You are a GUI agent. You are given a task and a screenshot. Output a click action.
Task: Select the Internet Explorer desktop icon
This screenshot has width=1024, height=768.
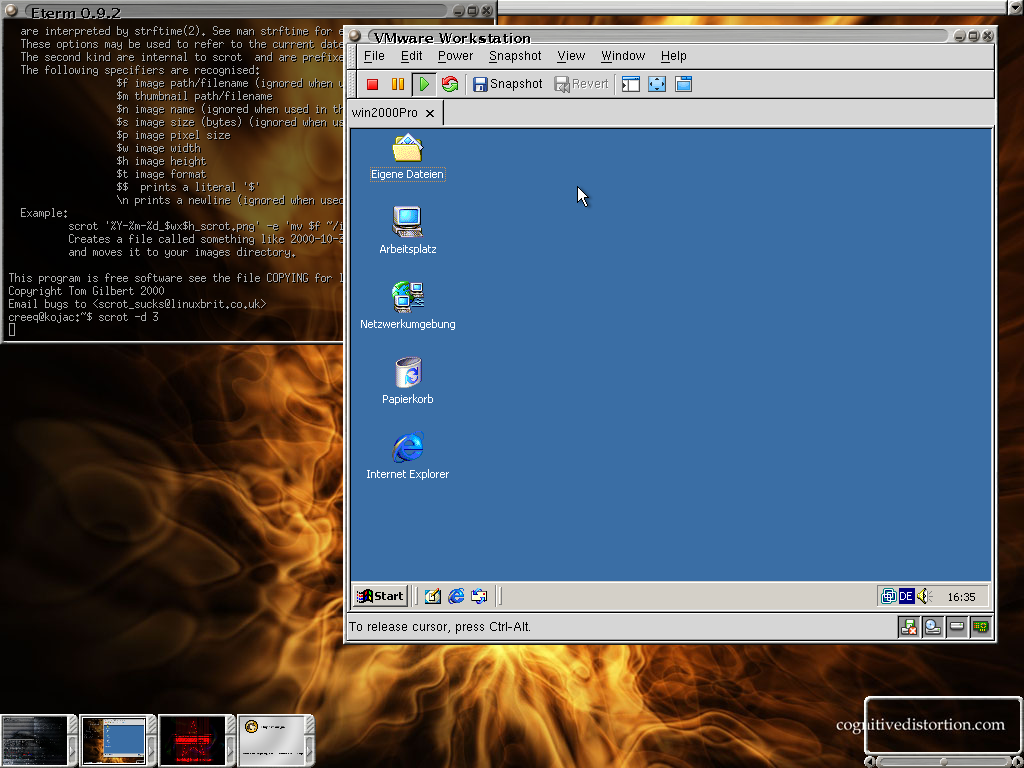coord(408,456)
